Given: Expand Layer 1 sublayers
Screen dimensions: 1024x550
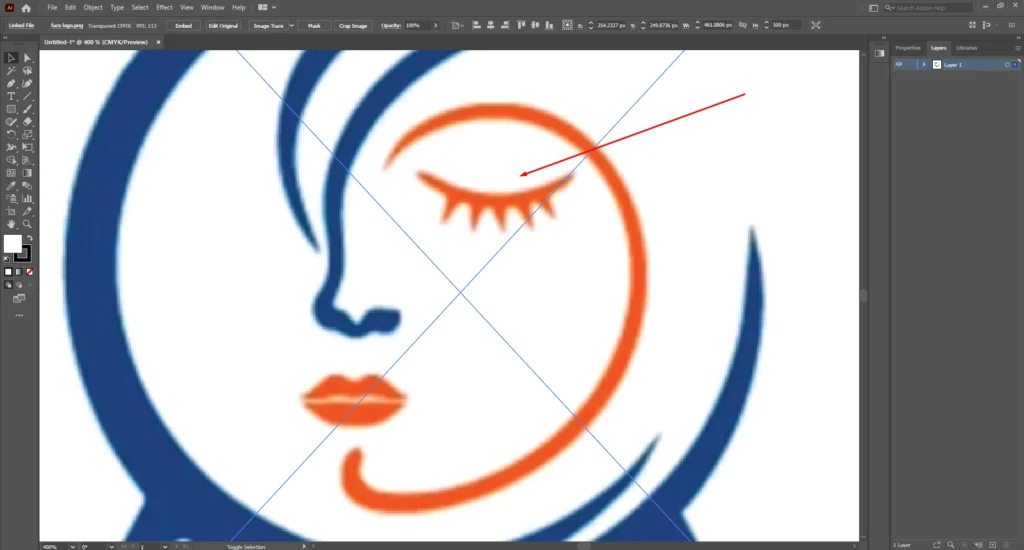Looking at the screenshot, I should tap(923, 65).
